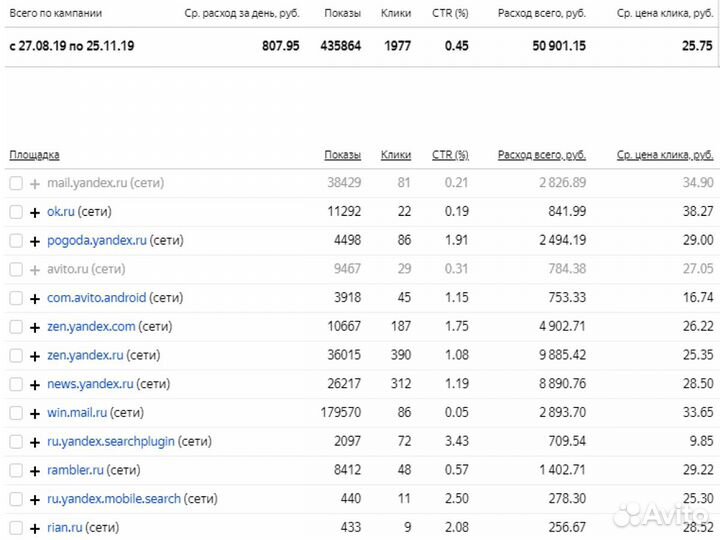Sort by Показы column header
This screenshot has height=540, width=720.
[x=342, y=155]
